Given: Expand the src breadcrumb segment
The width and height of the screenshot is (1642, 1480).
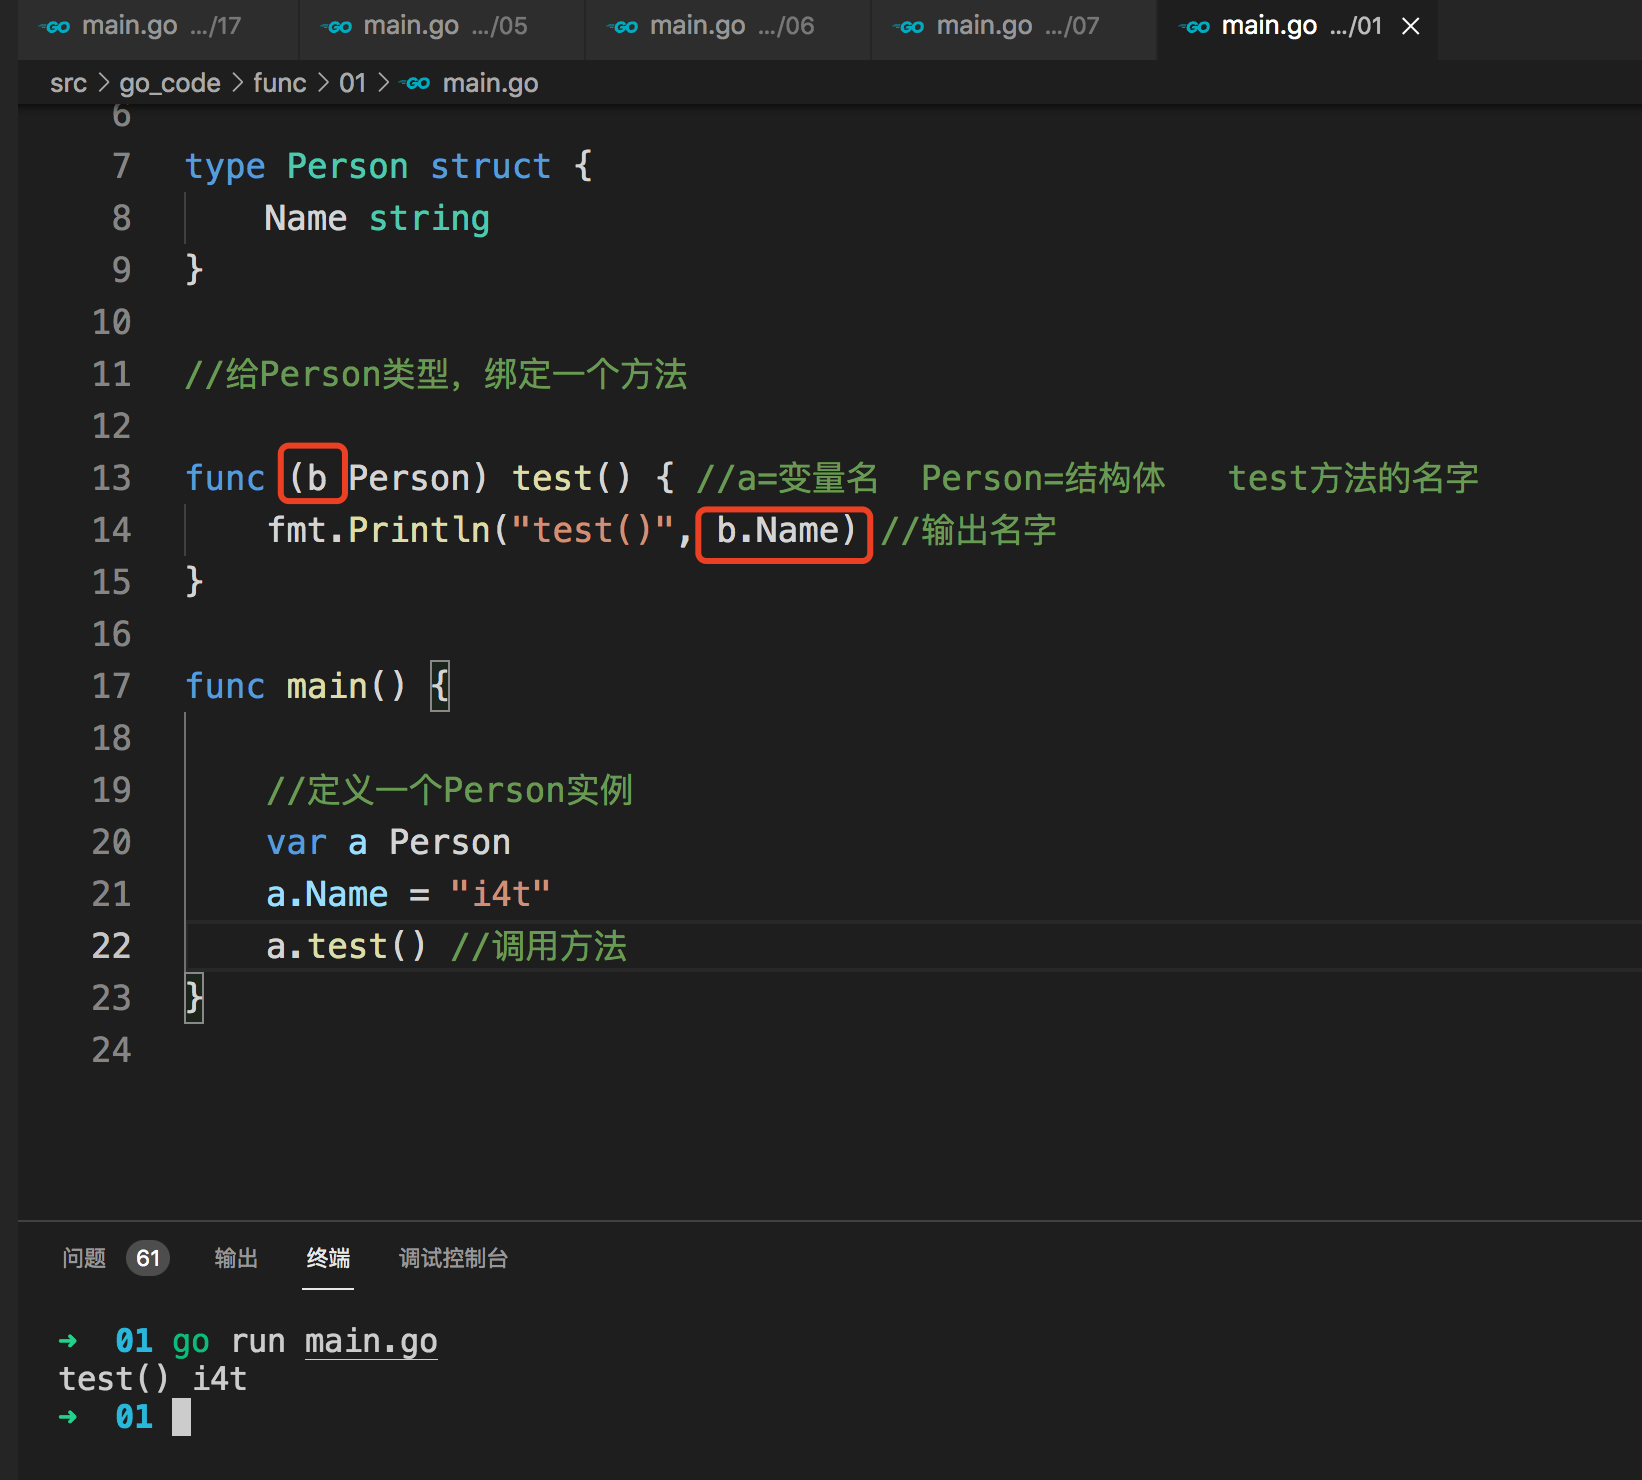Looking at the screenshot, I should point(68,83).
